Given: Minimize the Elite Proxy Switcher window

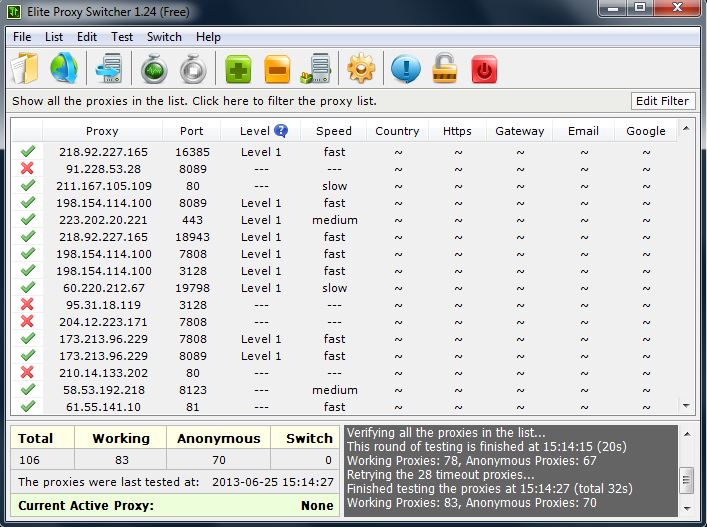Looking at the screenshot, I should [613, 8].
